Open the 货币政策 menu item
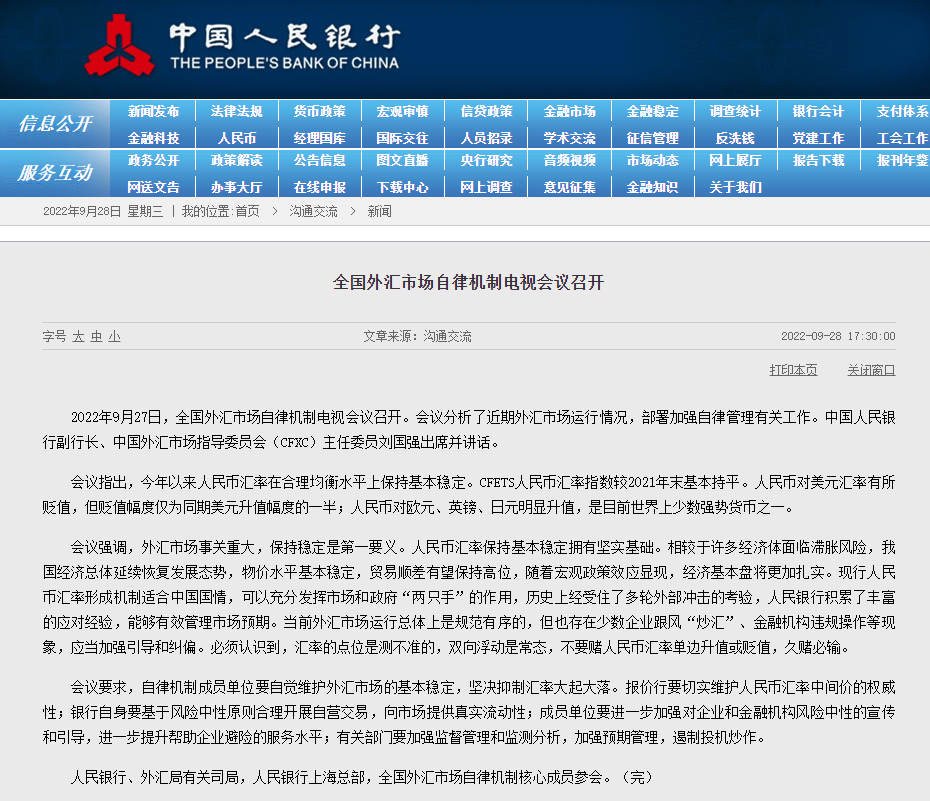 tap(319, 112)
